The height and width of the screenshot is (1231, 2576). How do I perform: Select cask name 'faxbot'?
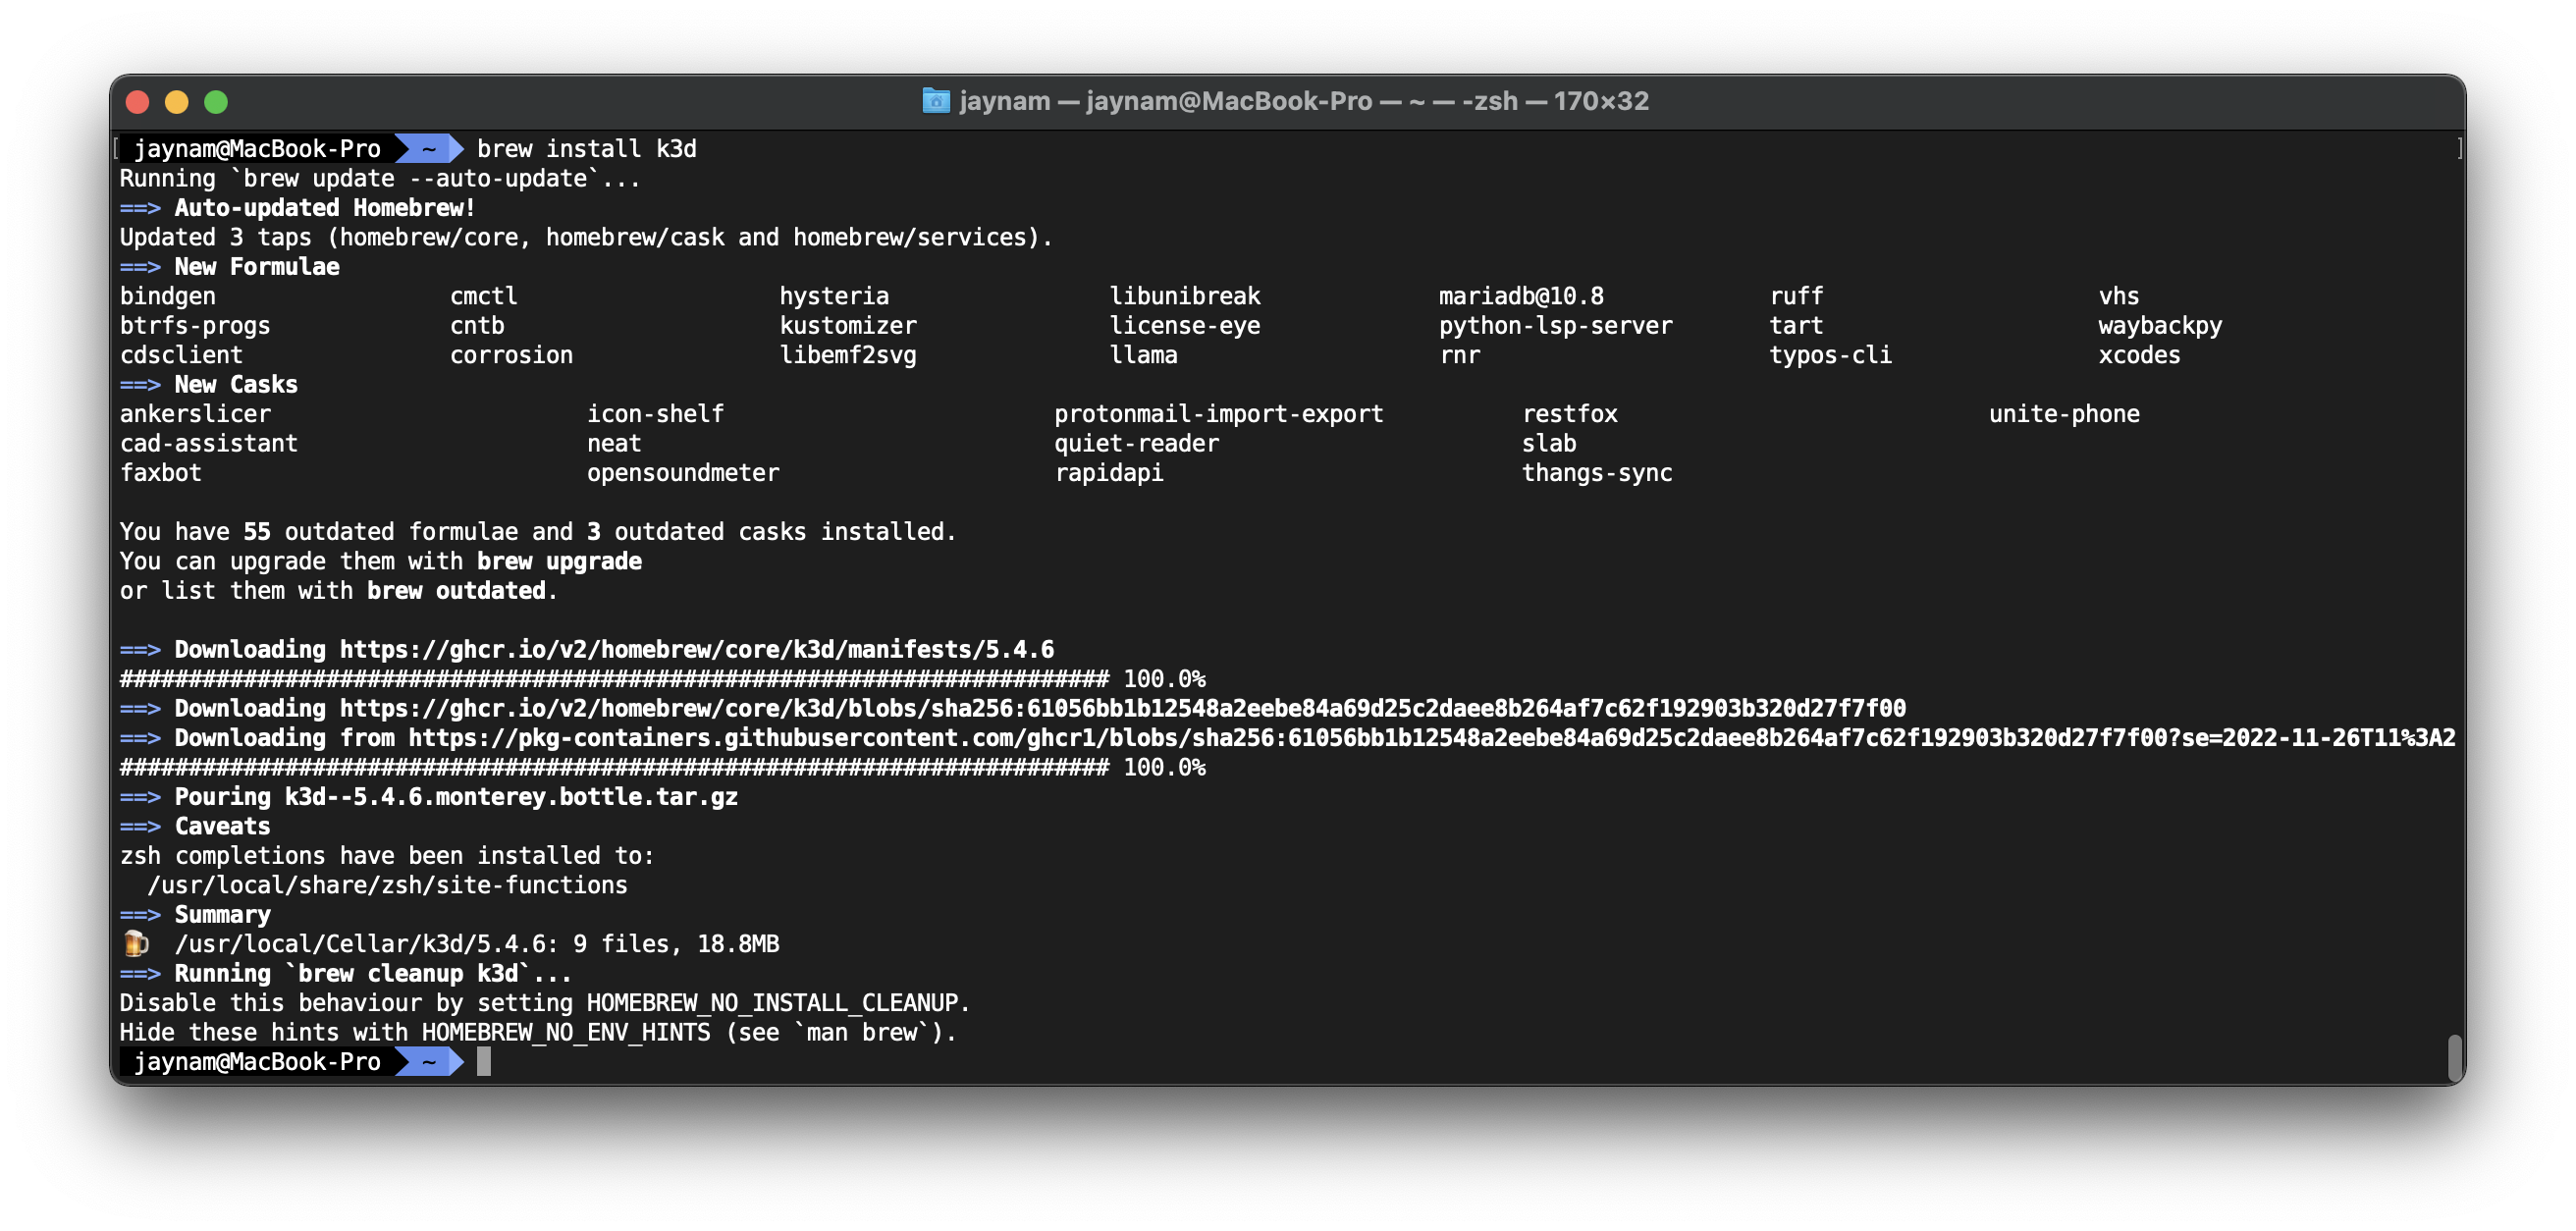pos(161,472)
